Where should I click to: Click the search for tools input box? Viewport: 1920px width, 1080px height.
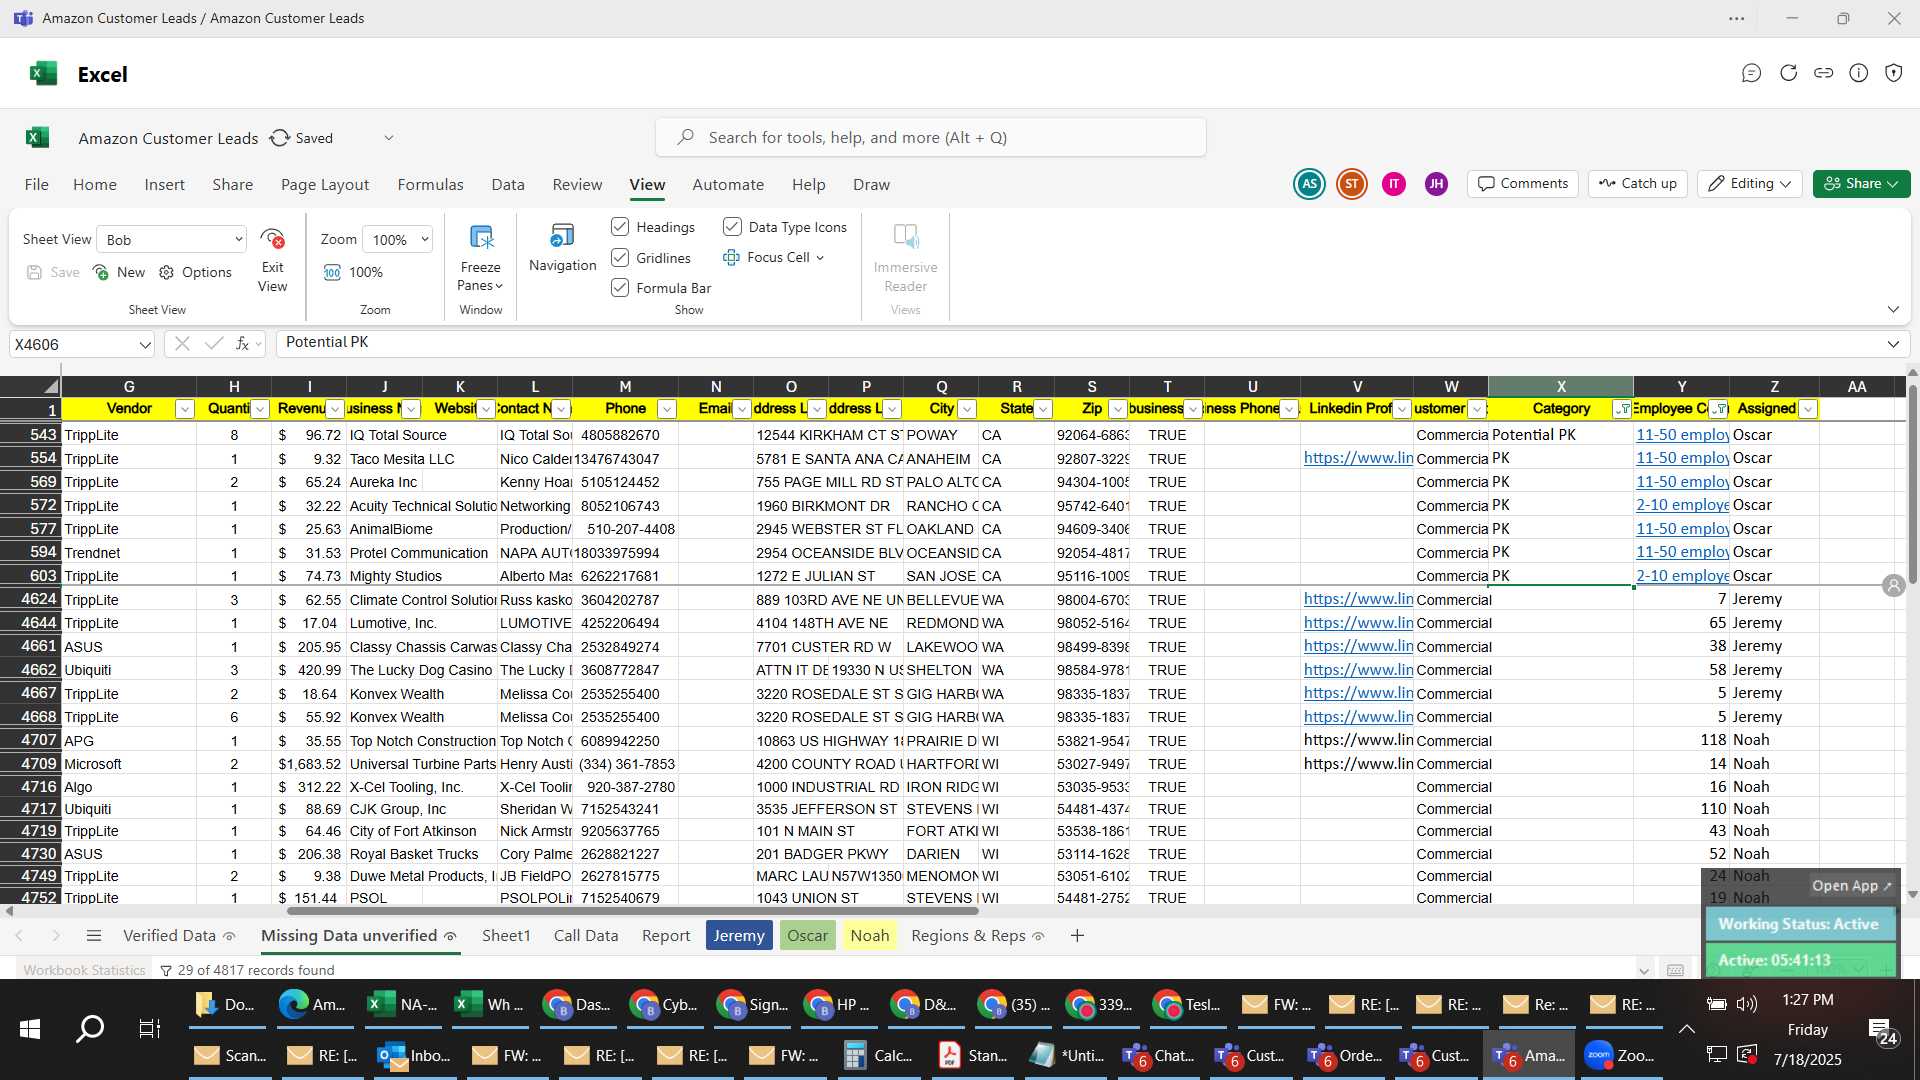(x=931, y=138)
